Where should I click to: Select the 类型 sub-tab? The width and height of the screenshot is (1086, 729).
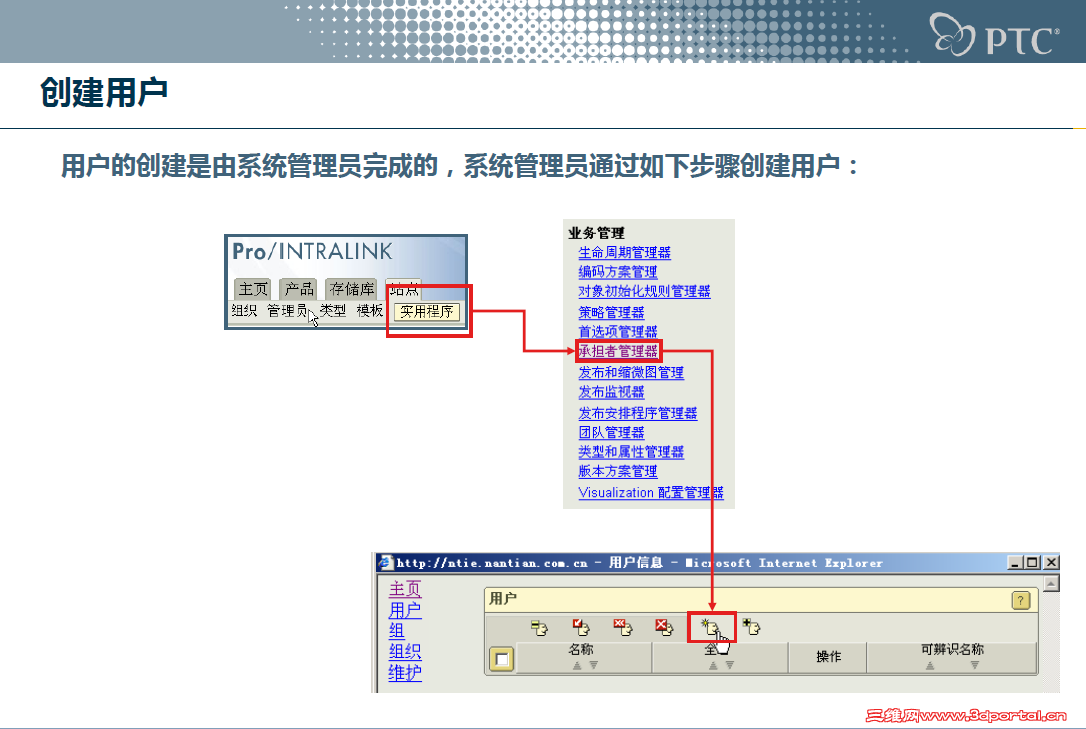tap(333, 311)
